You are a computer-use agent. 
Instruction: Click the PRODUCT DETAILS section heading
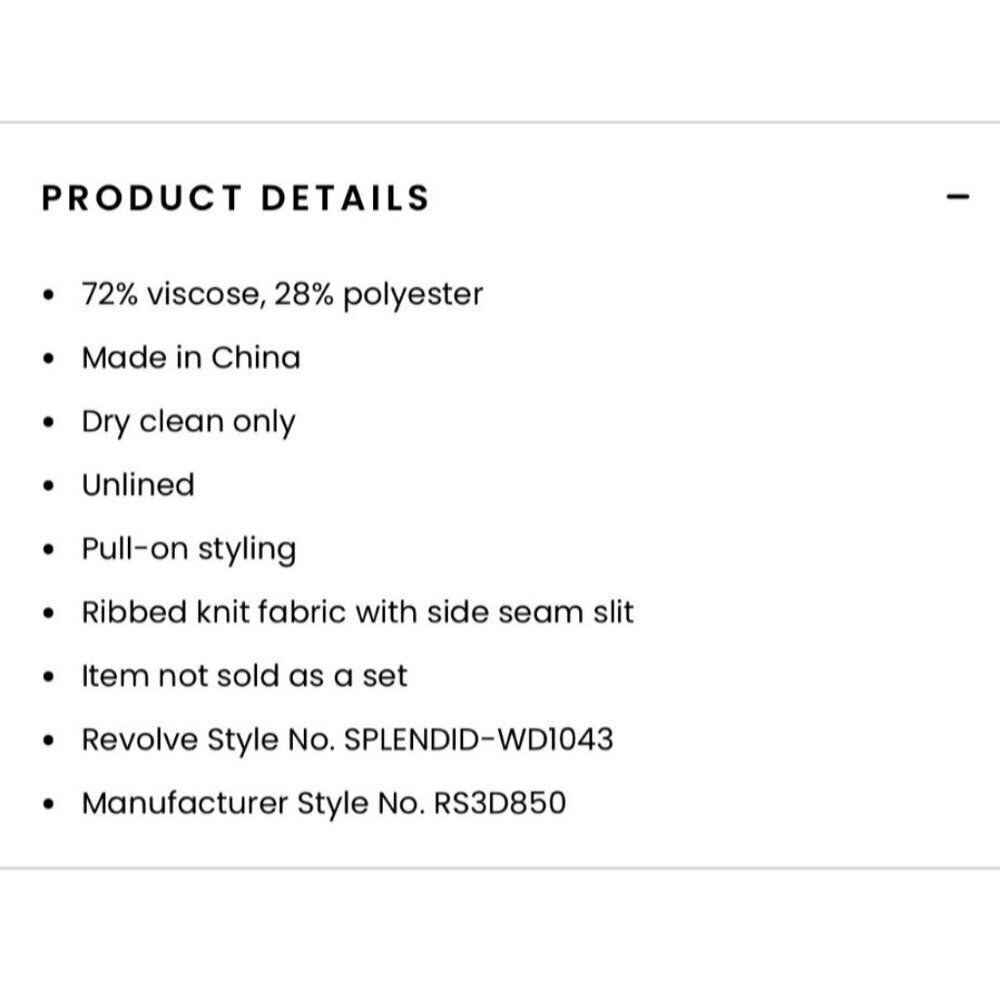pyautogui.click(x=236, y=198)
